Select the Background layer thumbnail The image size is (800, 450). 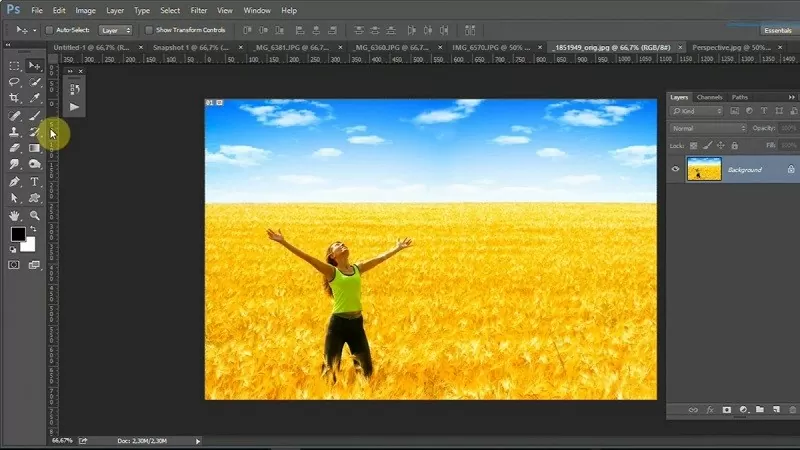point(704,169)
